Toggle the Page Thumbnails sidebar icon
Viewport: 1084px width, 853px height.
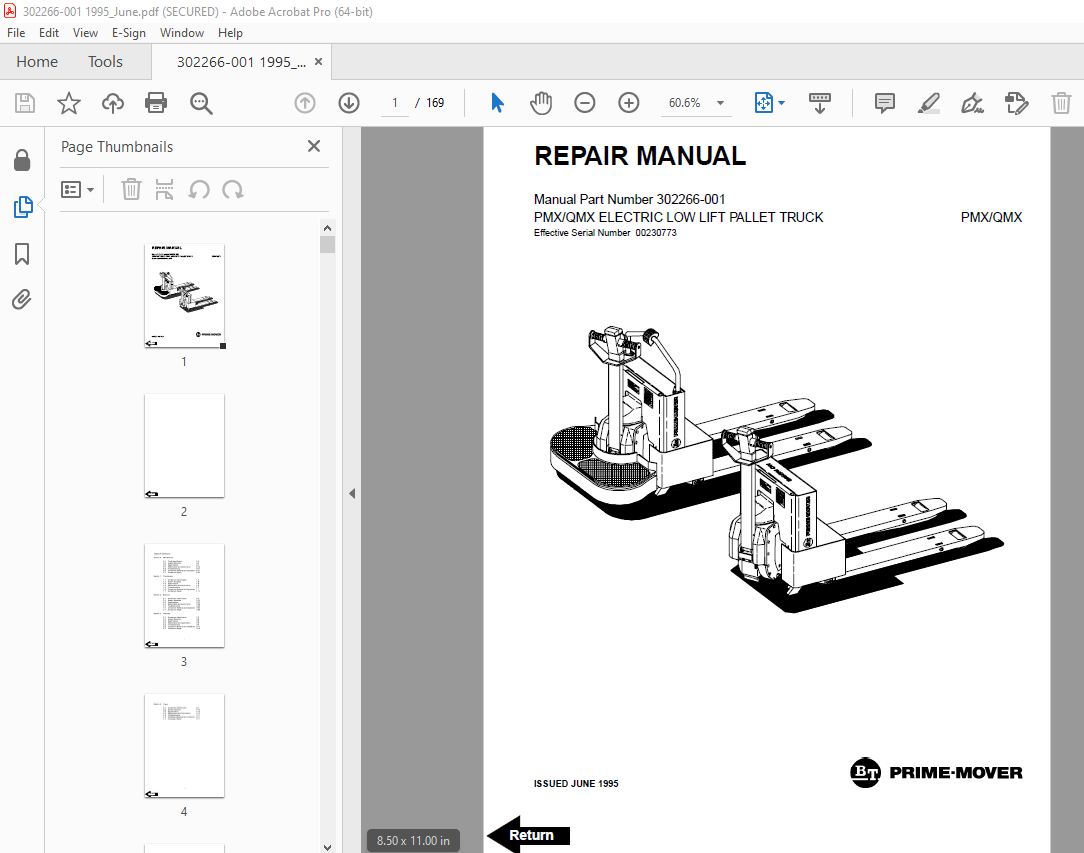pyautogui.click(x=23, y=207)
